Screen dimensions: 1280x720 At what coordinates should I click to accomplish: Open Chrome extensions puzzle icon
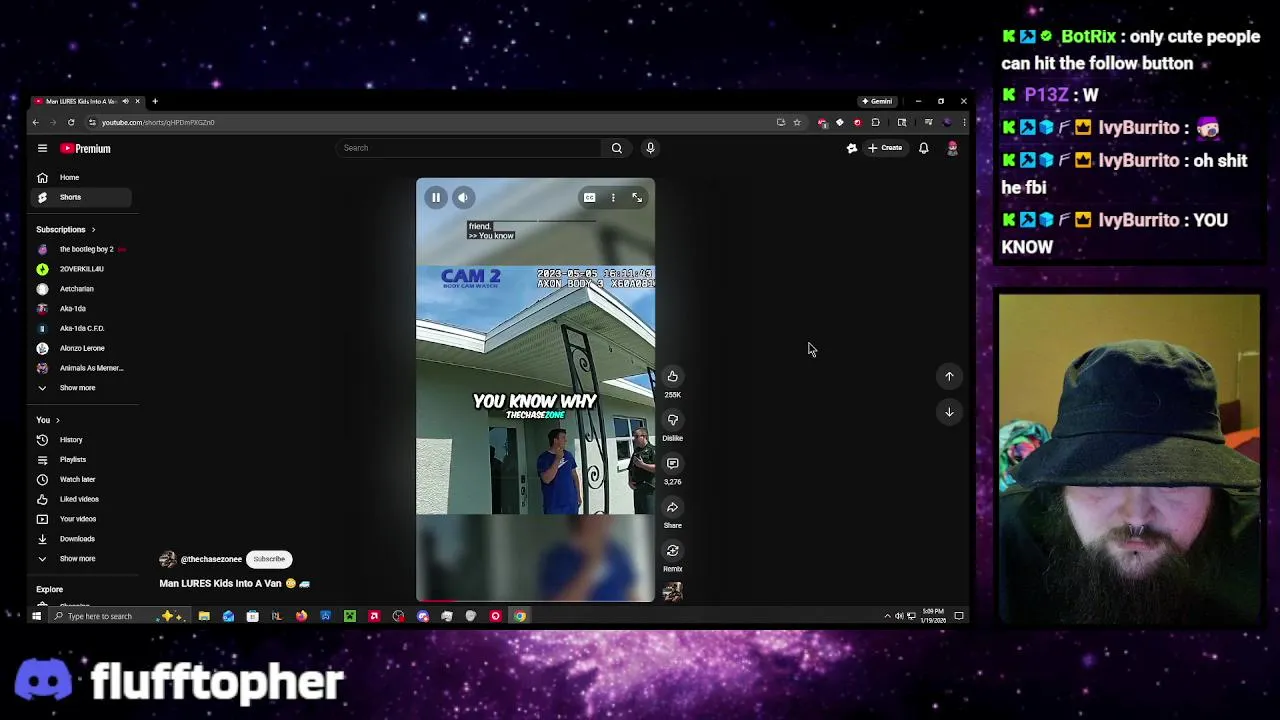[x=876, y=122]
